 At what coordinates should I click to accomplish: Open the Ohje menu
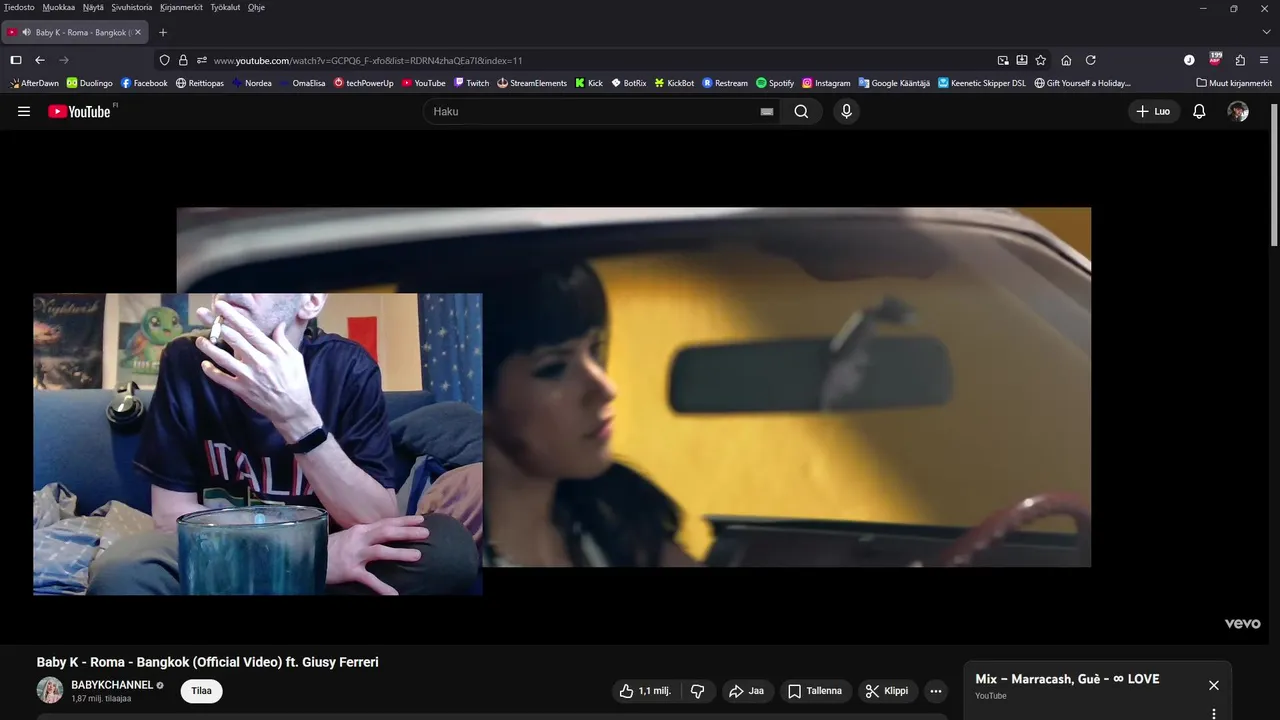[x=256, y=7]
